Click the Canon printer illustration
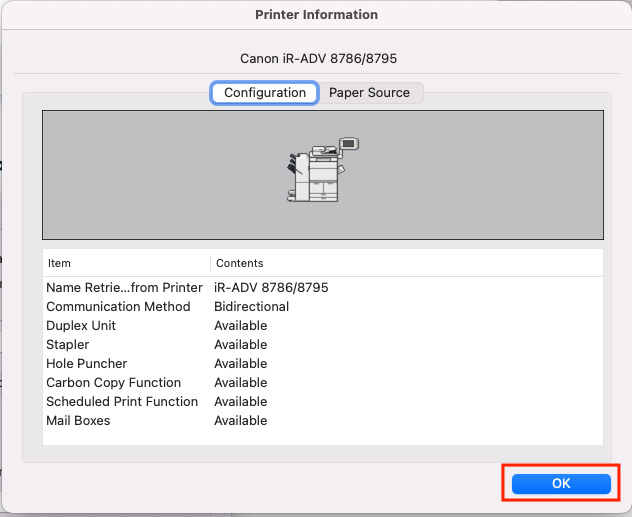Image resolution: width=632 pixels, height=517 pixels. point(323,170)
